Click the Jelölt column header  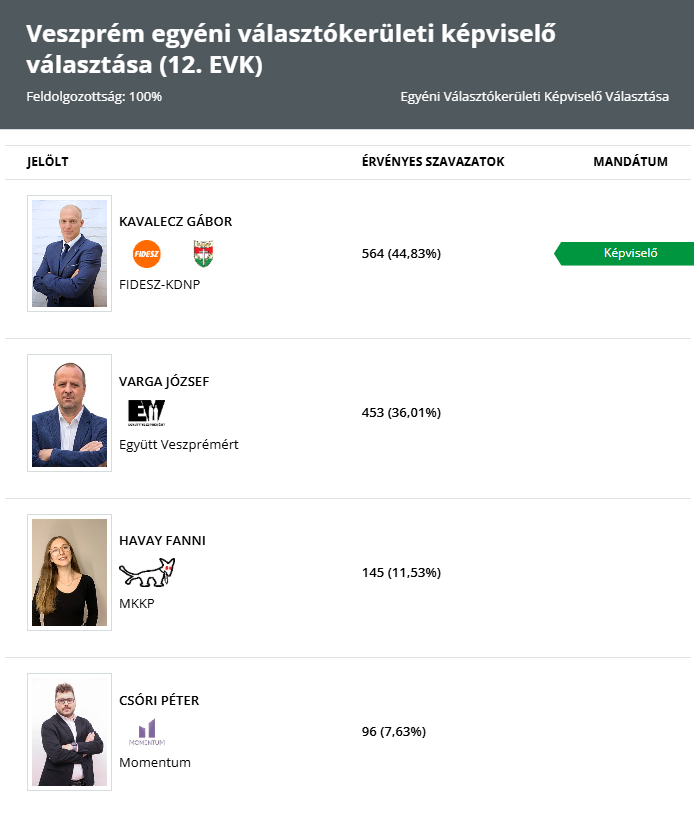pyautogui.click(x=48, y=162)
